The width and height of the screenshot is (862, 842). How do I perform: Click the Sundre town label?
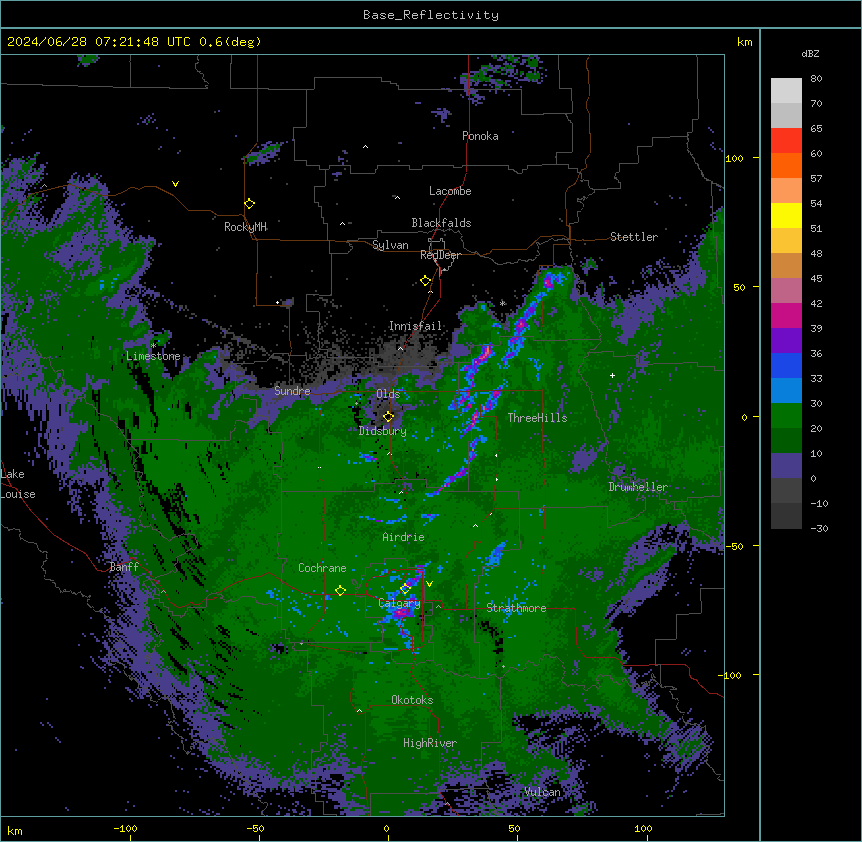[x=292, y=391]
